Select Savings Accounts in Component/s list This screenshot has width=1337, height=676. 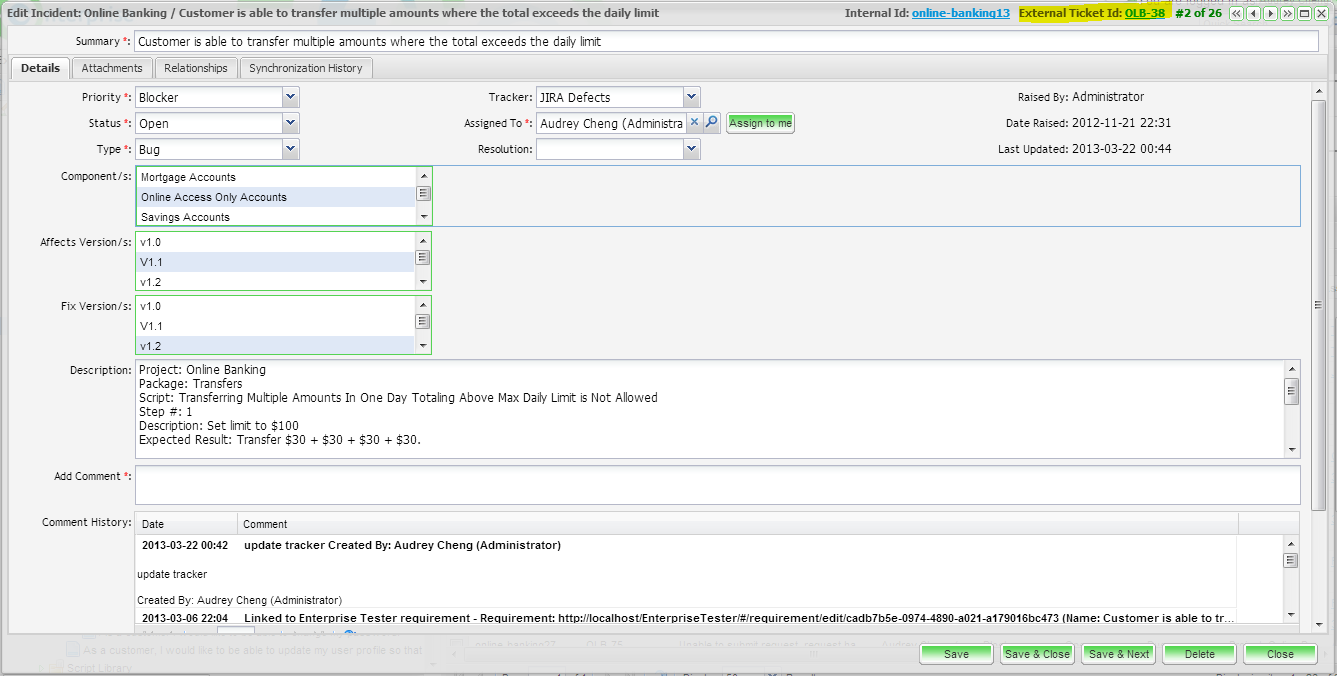point(185,217)
